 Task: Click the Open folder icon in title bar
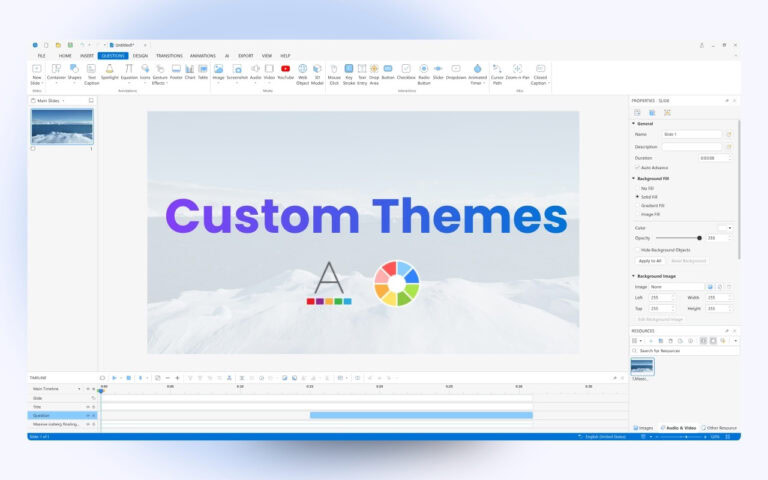pyautogui.click(x=58, y=45)
